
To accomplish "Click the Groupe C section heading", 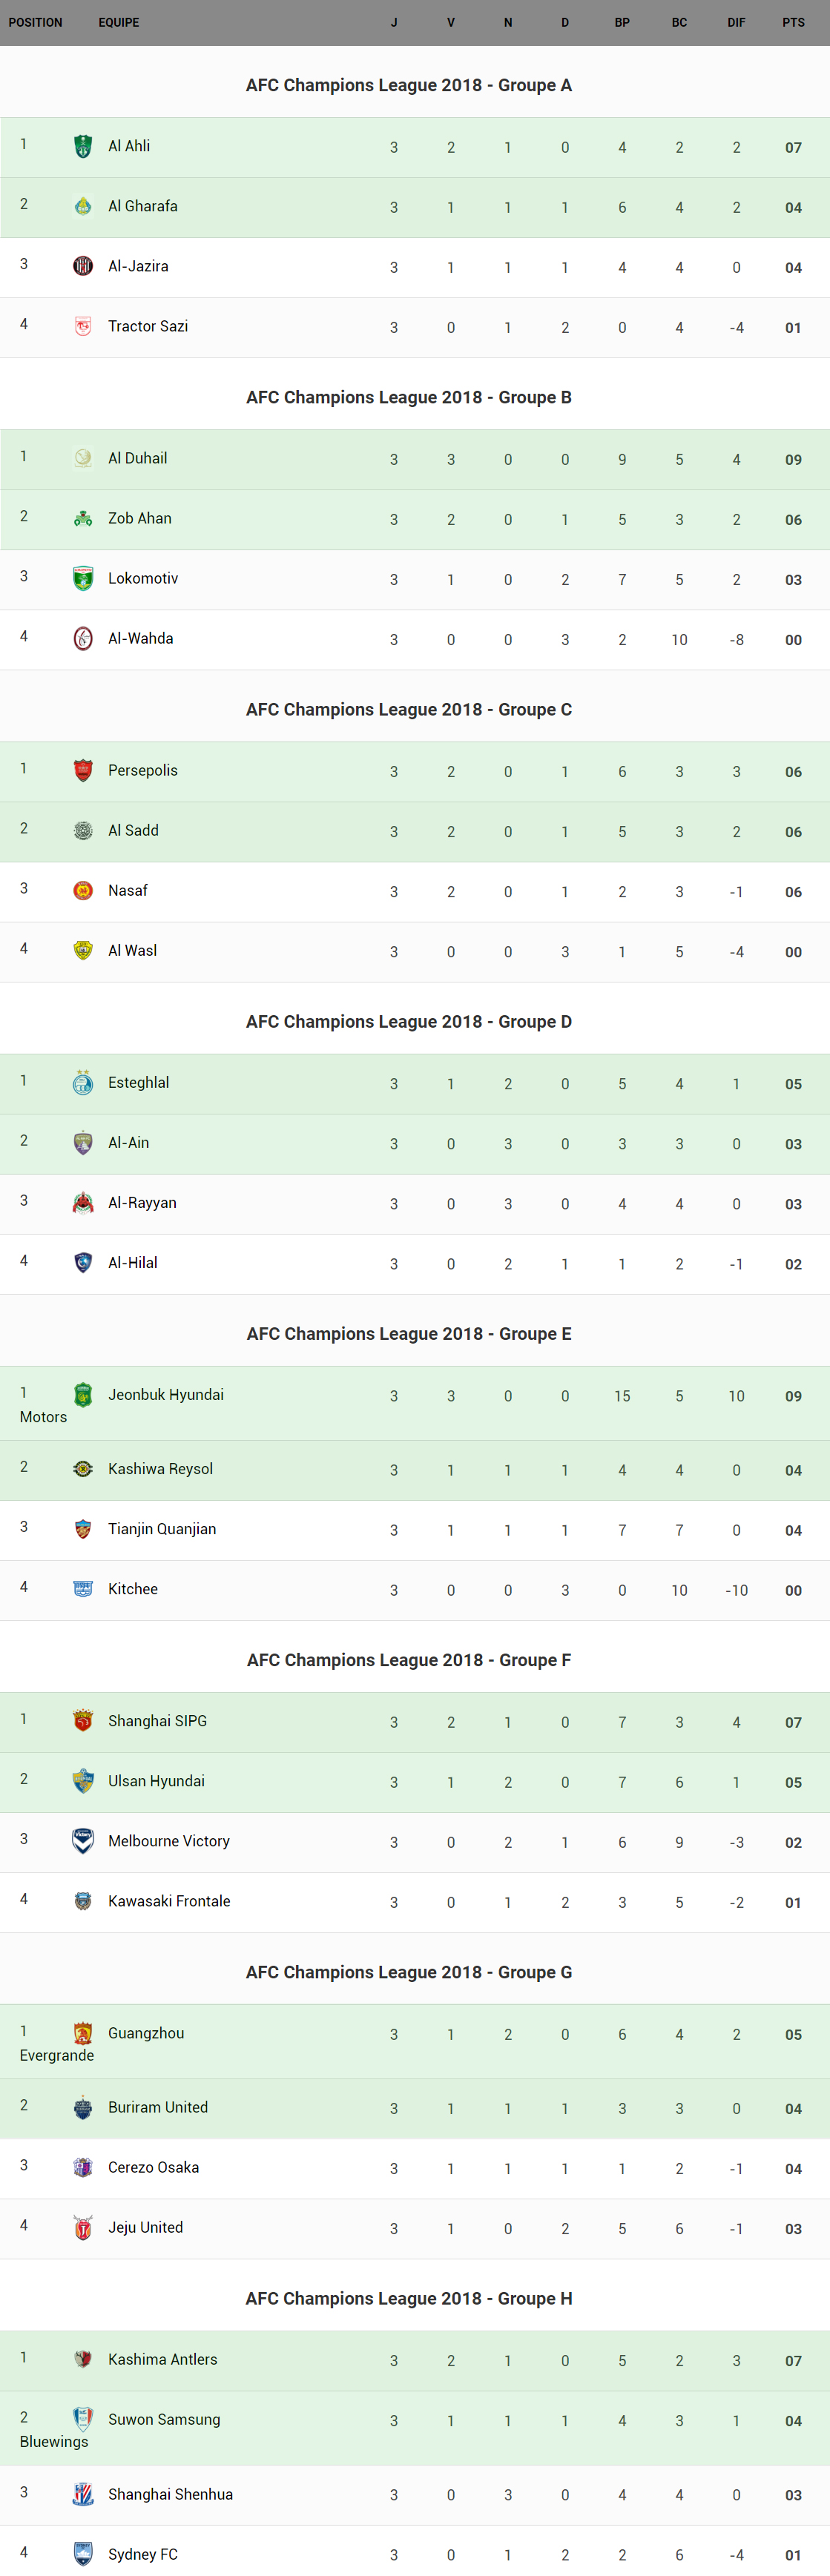I will coord(409,710).
